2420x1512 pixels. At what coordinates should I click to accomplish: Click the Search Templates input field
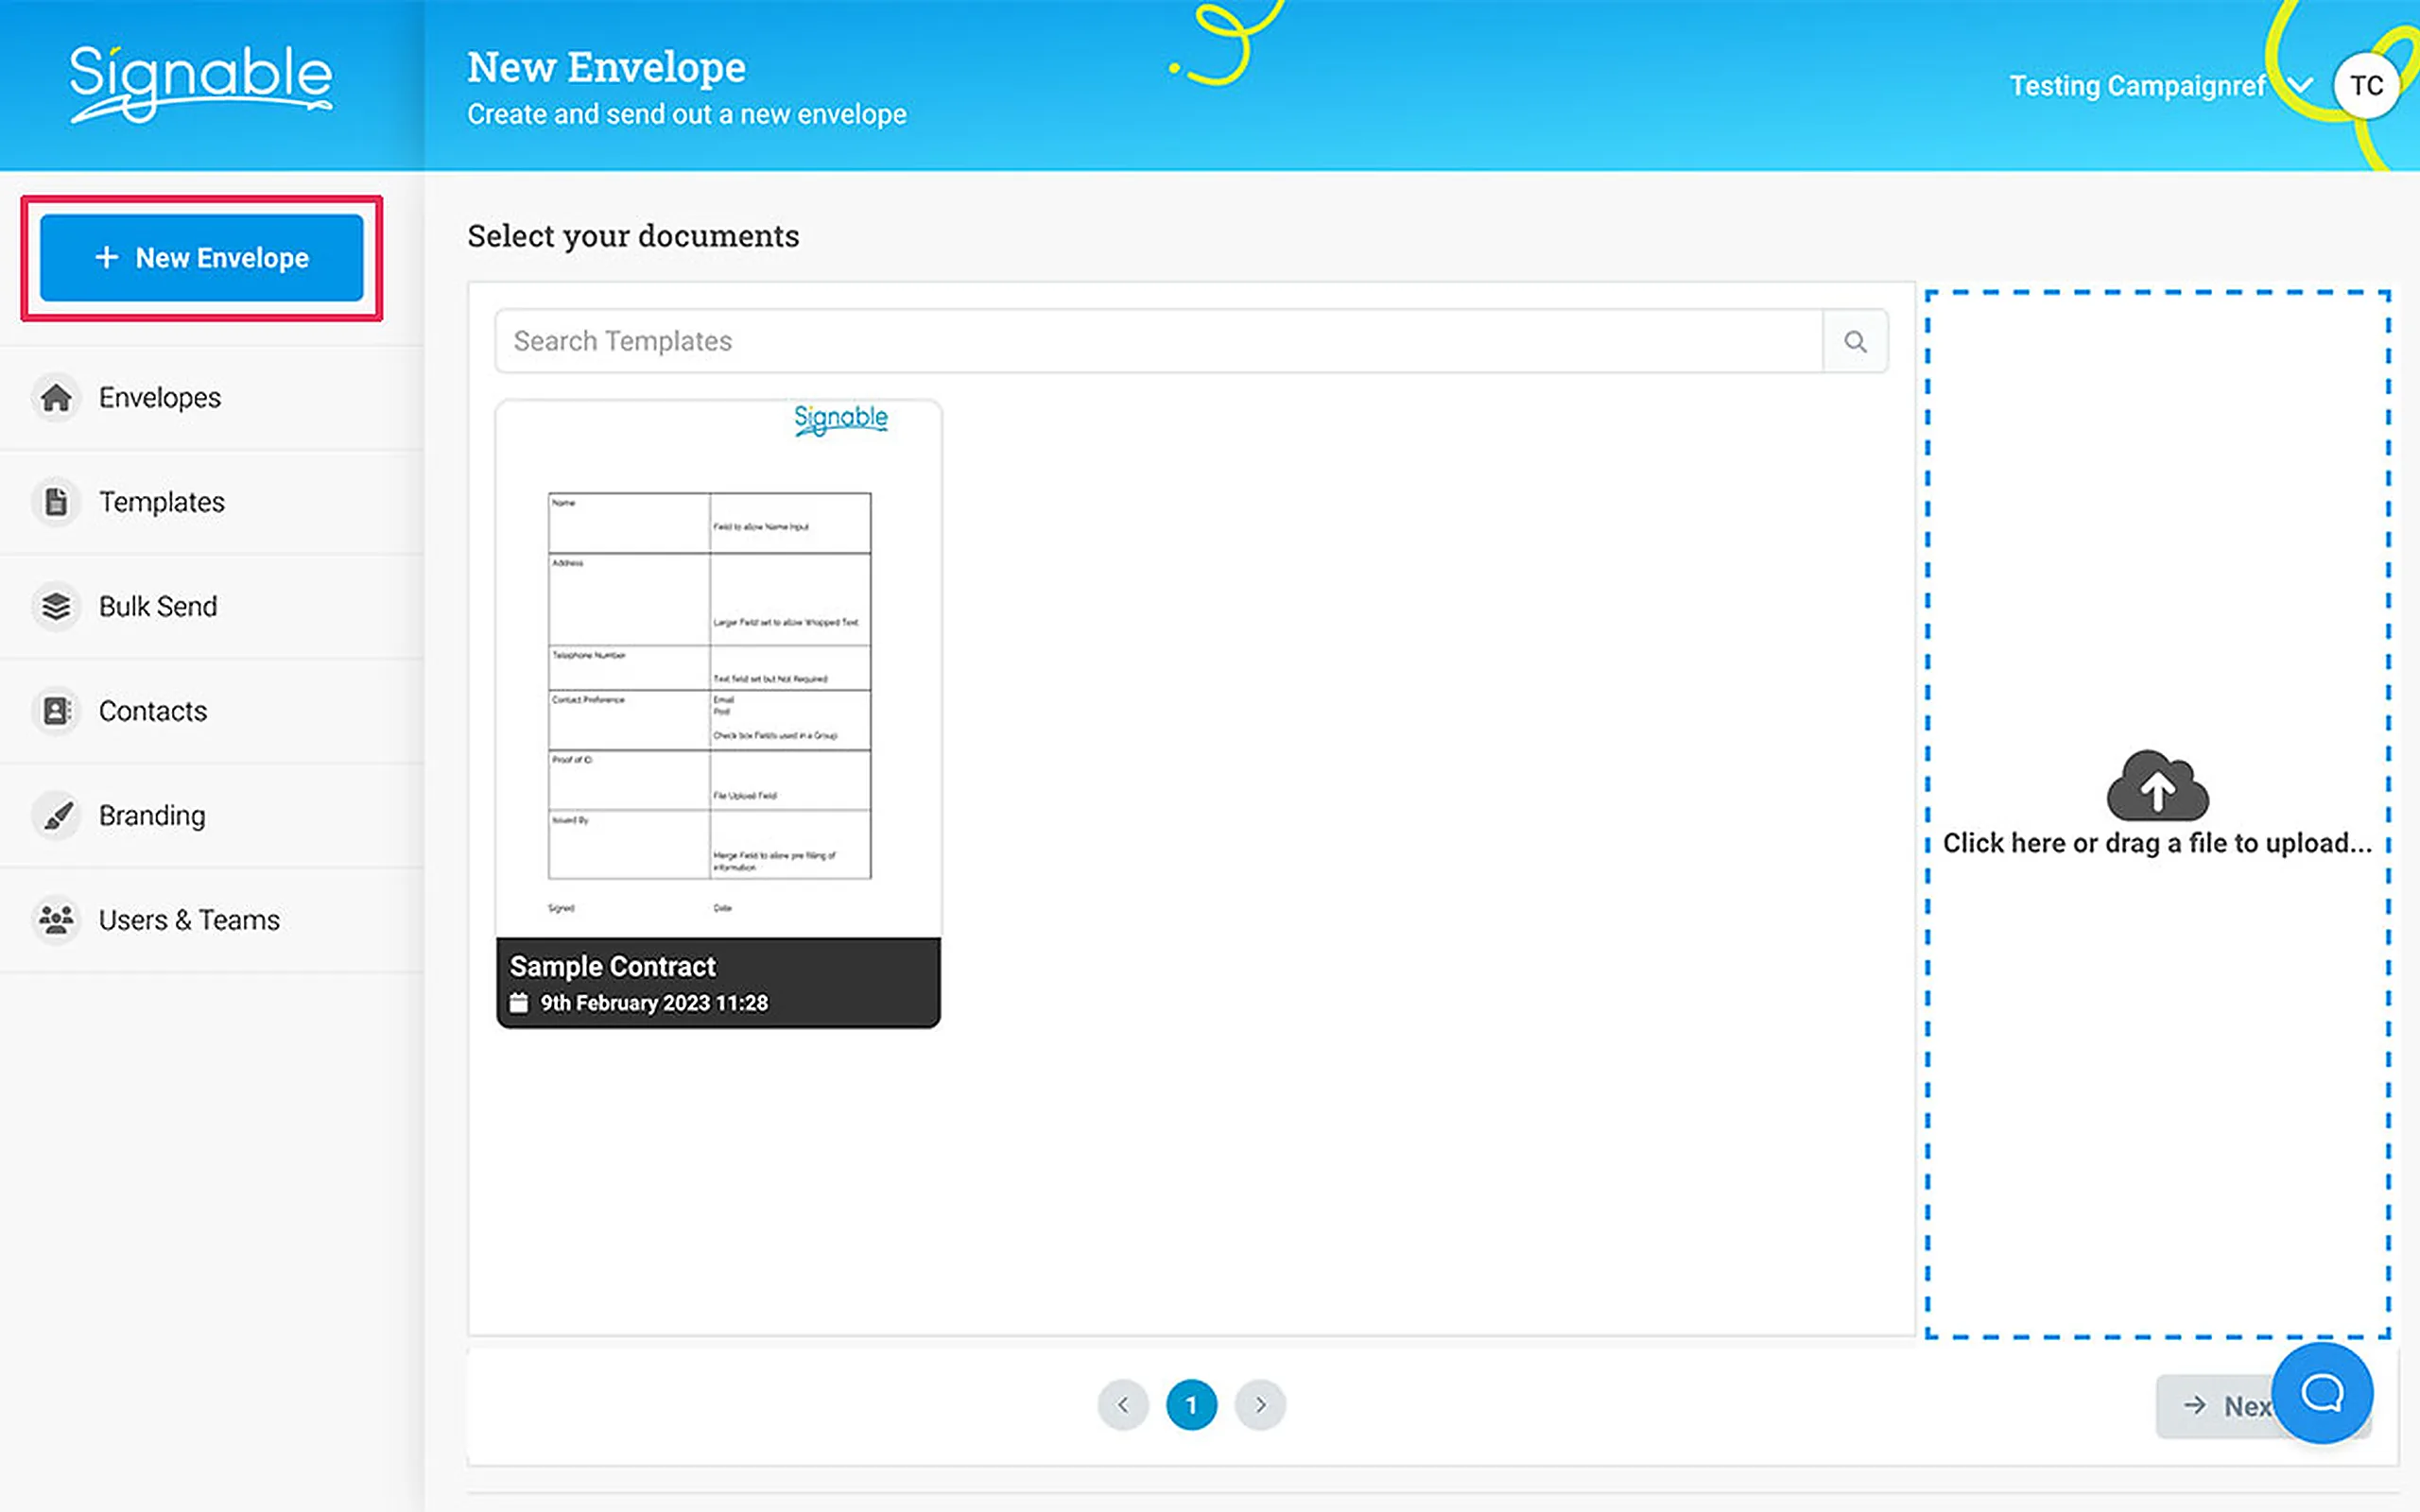[x=1159, y=342]
